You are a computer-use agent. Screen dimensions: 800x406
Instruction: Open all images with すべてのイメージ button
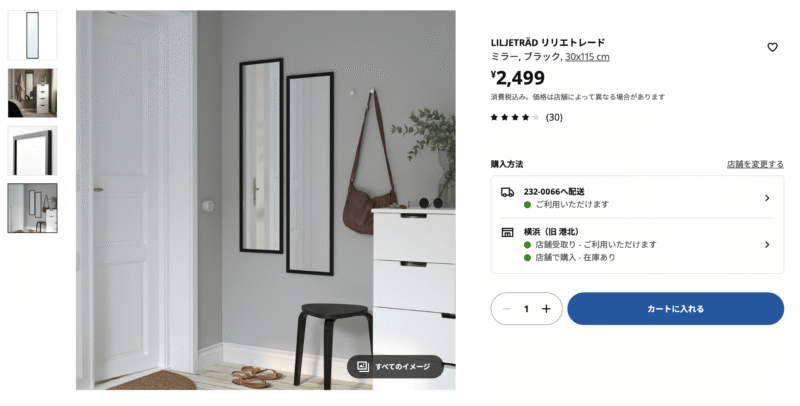pyautogui.click(x=395, y=366)
